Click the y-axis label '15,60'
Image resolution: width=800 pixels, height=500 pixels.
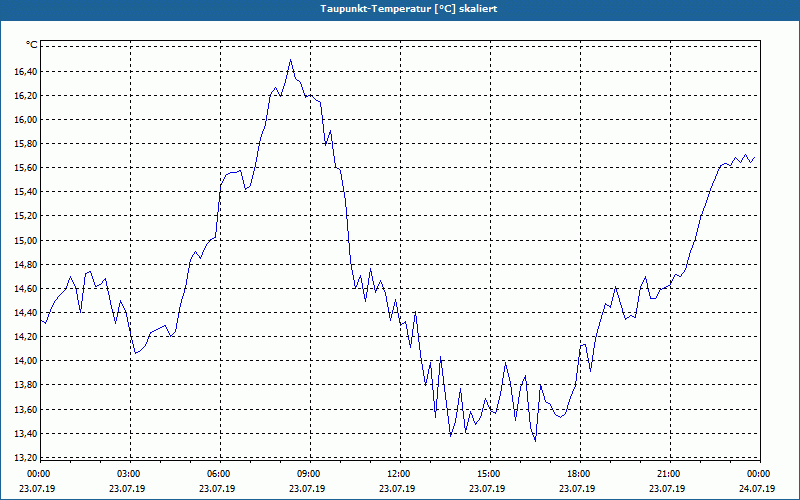click(x=26, y=168)
